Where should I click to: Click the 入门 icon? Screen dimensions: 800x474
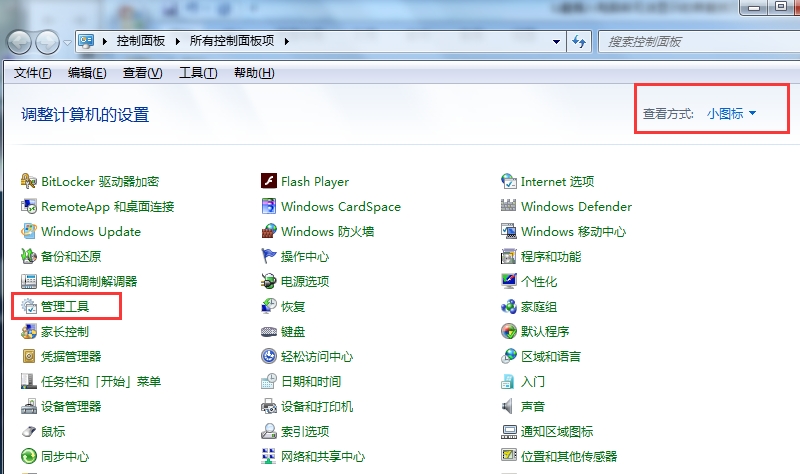click(509, 381)
